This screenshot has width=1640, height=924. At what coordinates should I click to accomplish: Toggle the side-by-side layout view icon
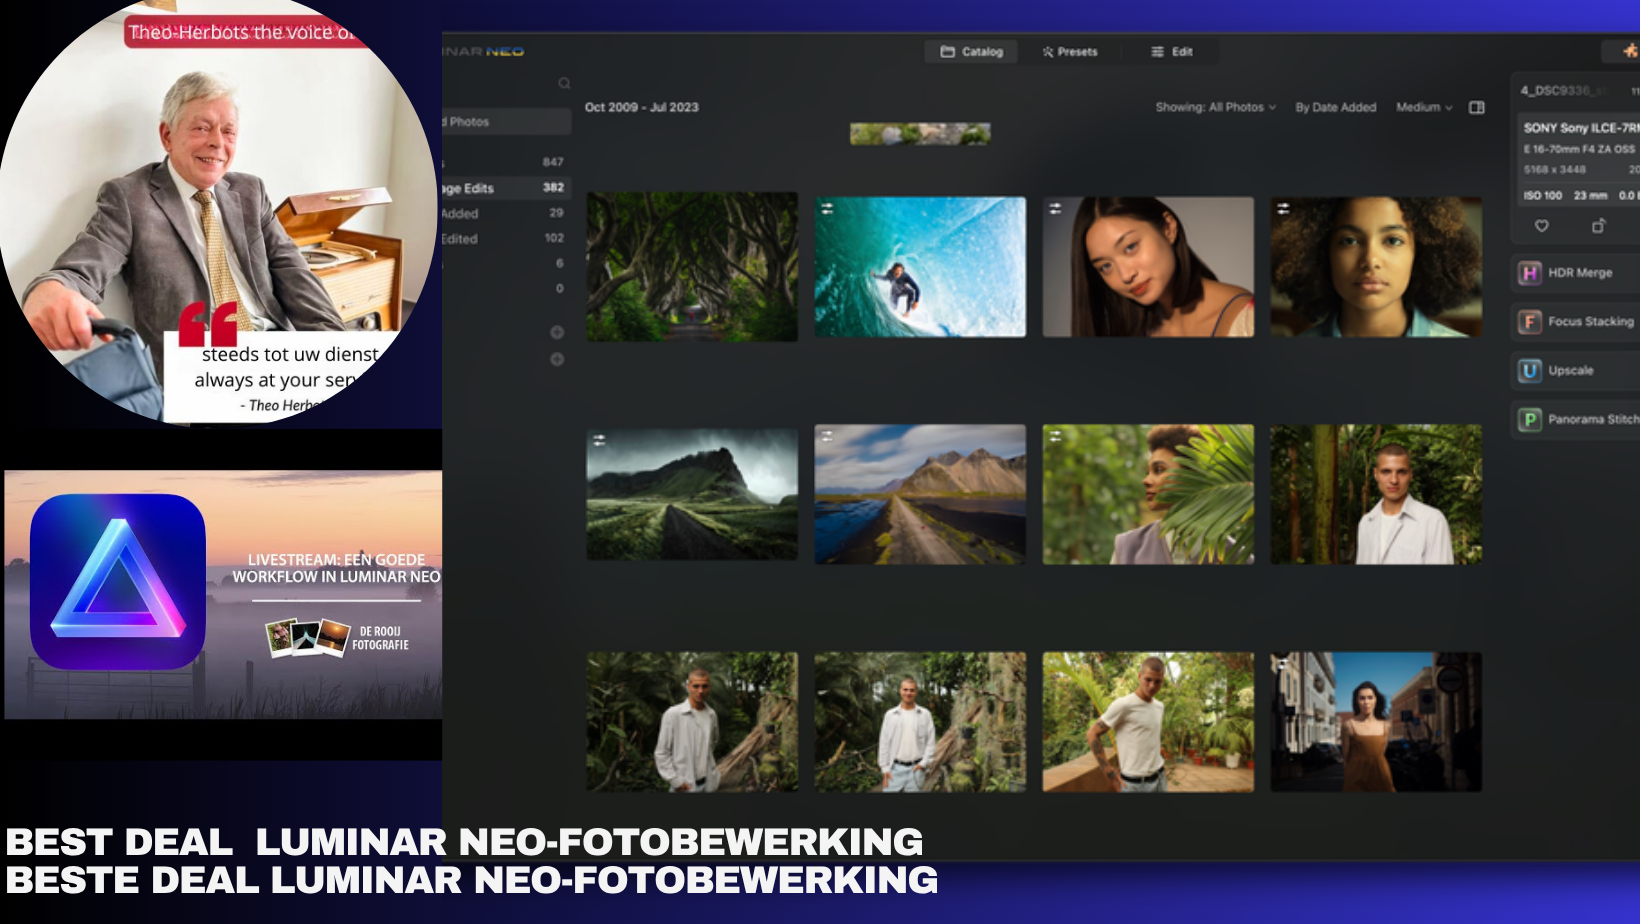pos(1477,107)
